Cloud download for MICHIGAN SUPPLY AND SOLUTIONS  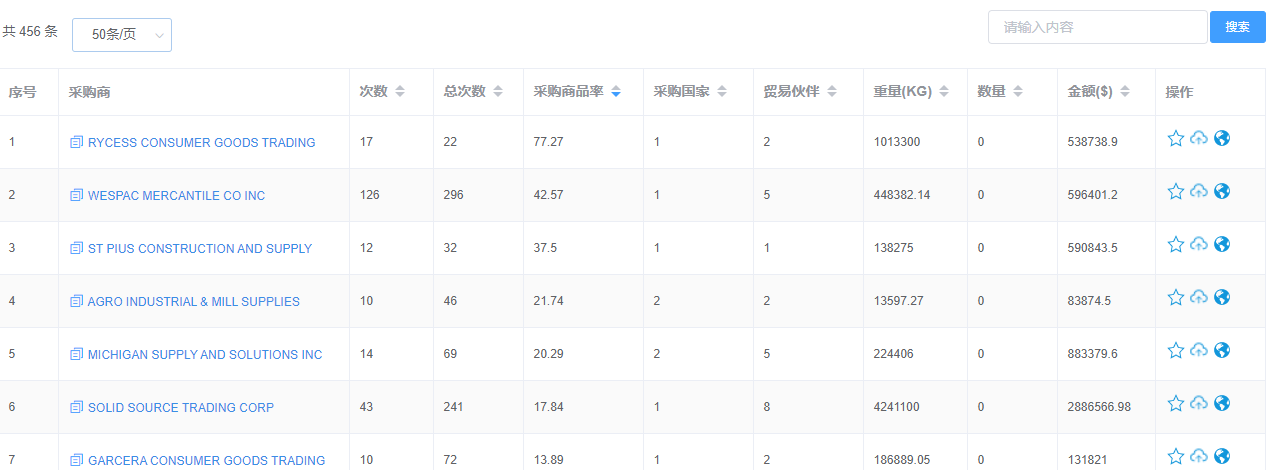click(1199, 350)
